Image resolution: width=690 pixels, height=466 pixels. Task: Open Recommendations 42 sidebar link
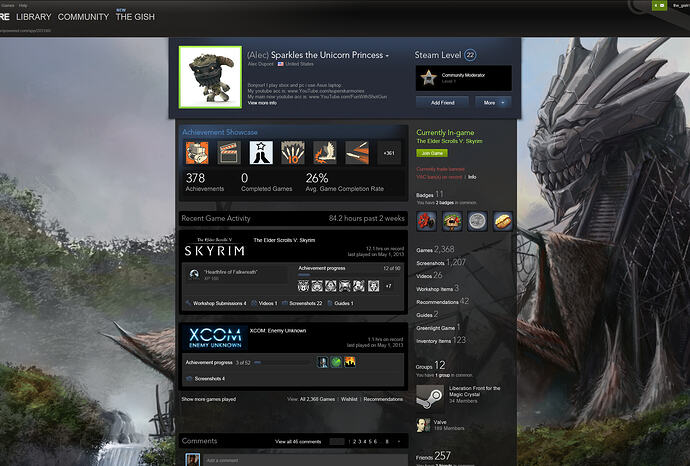442,301
